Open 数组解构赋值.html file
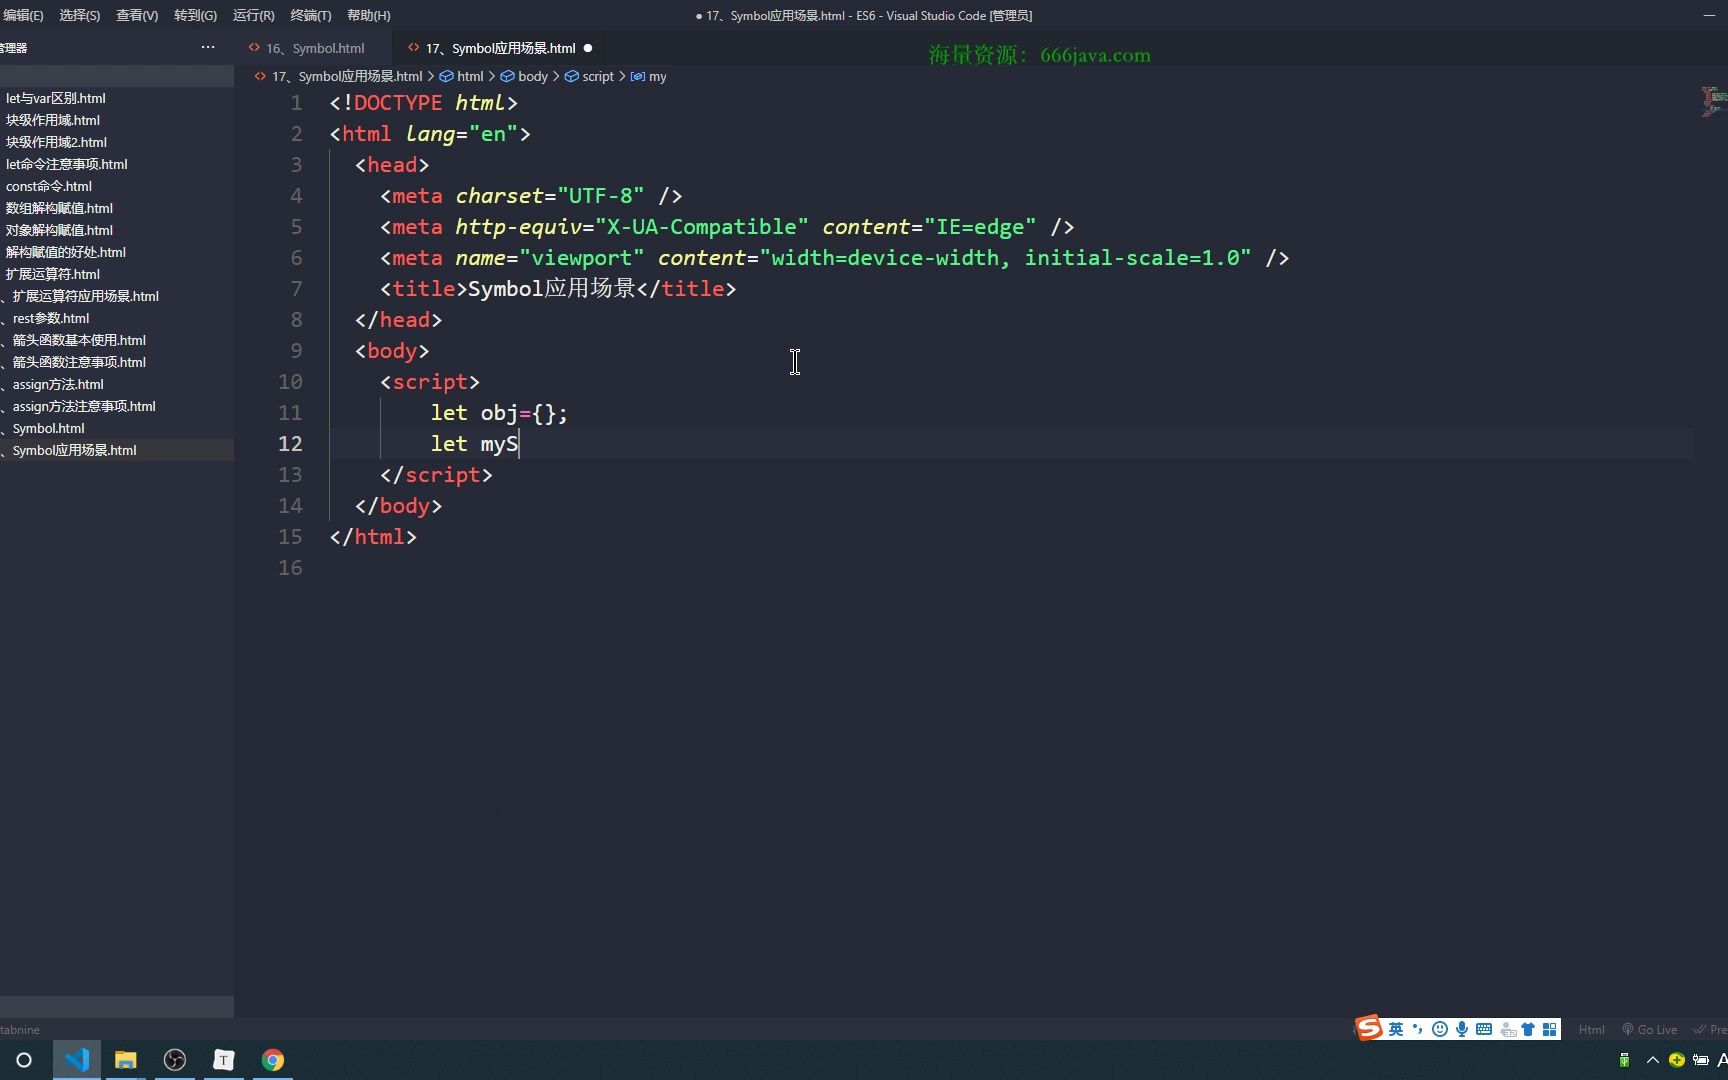 pos(117,208)
